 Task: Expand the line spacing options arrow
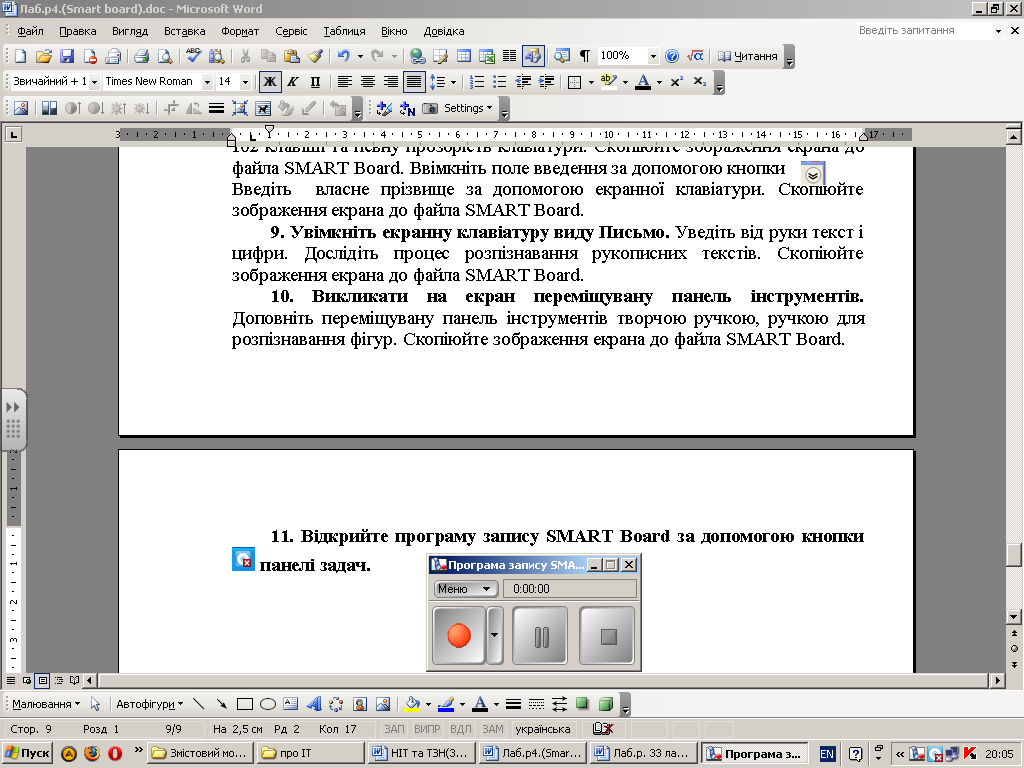click(453, 82)
